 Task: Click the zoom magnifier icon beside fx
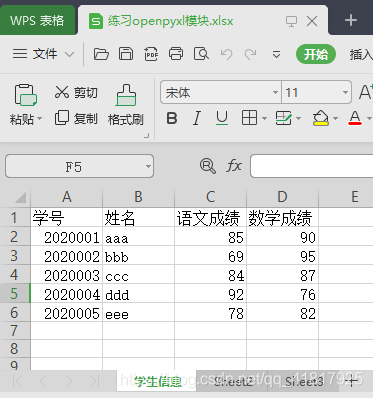coord(208,166)
